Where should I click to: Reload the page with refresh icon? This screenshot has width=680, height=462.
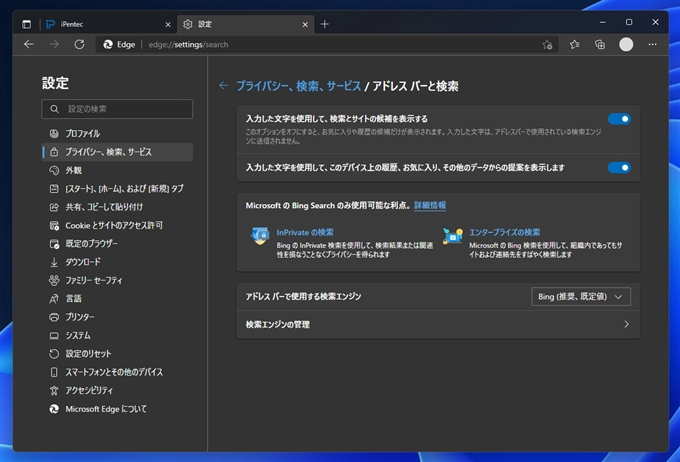tap(79, 44)
